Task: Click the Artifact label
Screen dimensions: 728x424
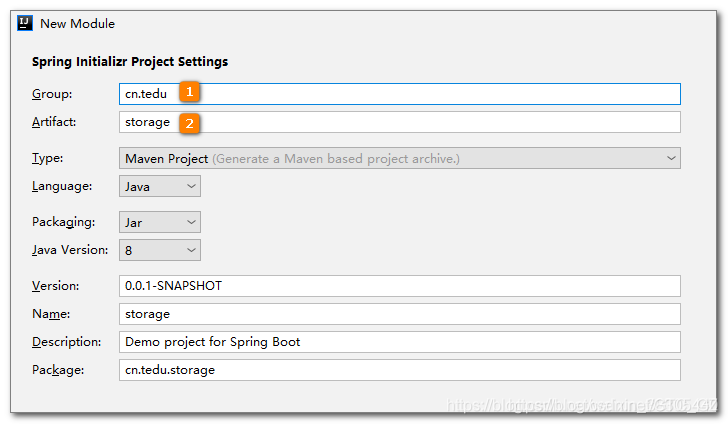Action: [54, 122]
